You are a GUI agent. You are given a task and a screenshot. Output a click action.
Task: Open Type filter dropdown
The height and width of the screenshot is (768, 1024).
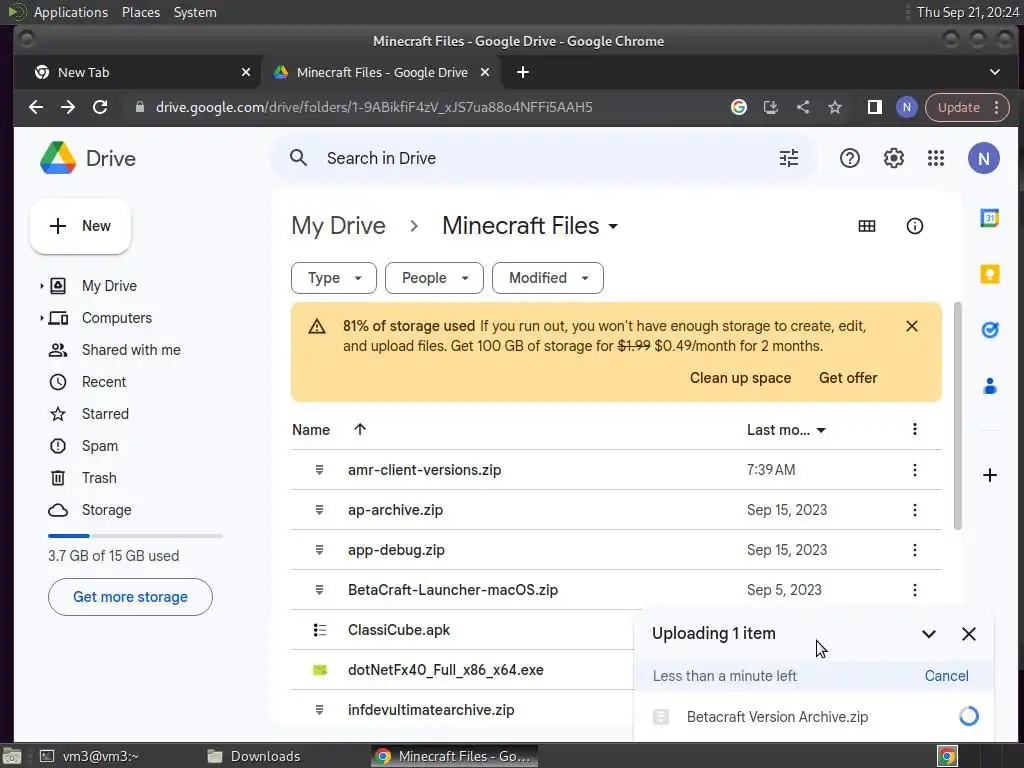point(334,278)
